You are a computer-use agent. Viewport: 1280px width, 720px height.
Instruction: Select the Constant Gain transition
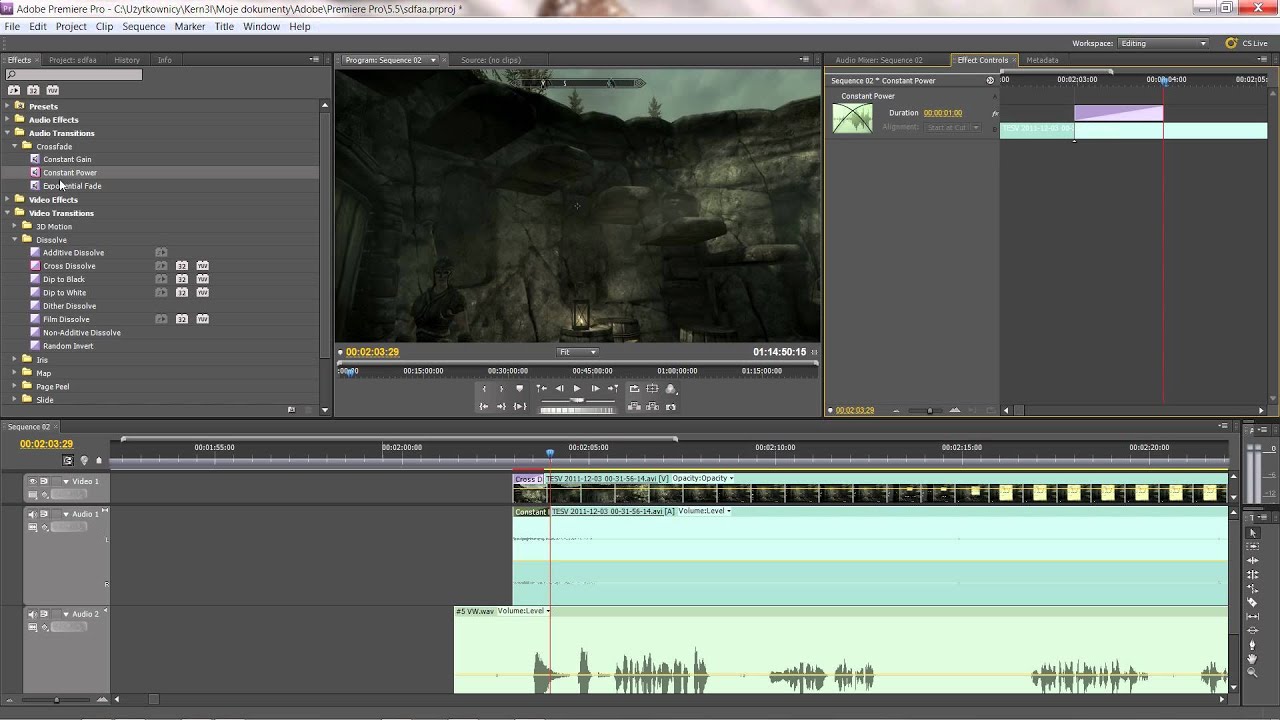pyautogui.click(x=67, y=159)
